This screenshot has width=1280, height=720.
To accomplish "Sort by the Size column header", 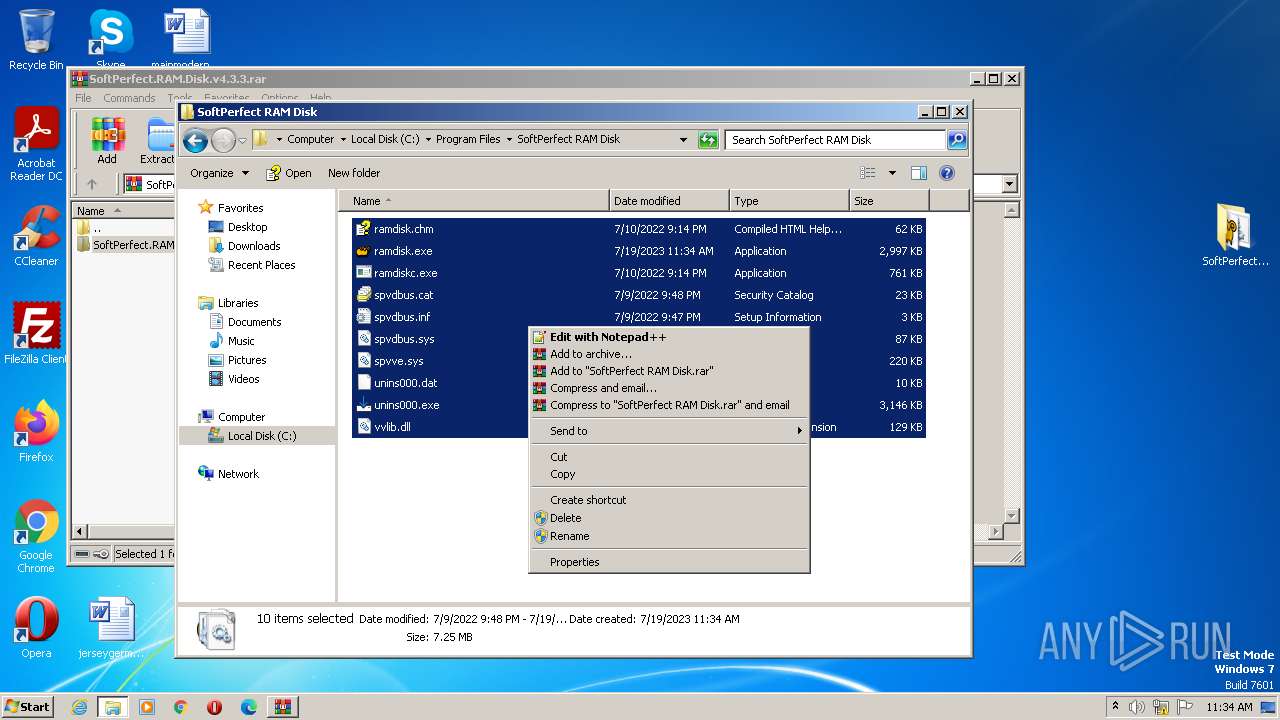I will coord(887,201).
